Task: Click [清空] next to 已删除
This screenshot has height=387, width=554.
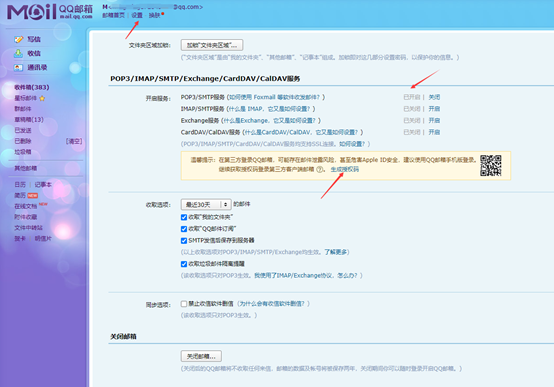Action: (x=74, y=141)
